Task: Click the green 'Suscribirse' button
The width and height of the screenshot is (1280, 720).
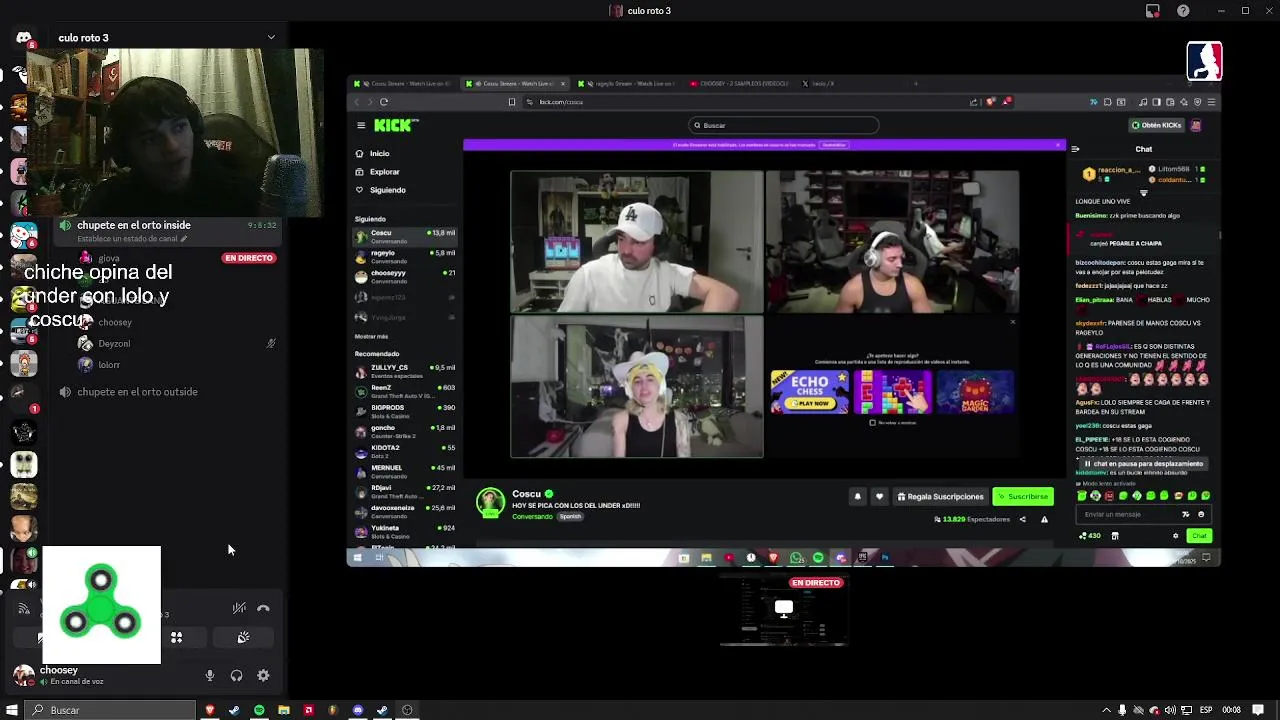Action: [x=1023, y=497]
